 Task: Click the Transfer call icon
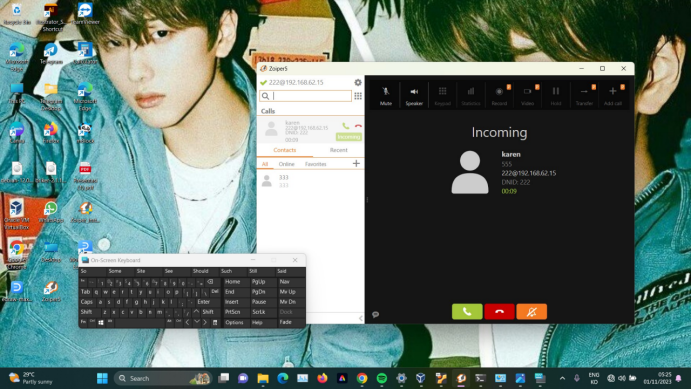584,95
